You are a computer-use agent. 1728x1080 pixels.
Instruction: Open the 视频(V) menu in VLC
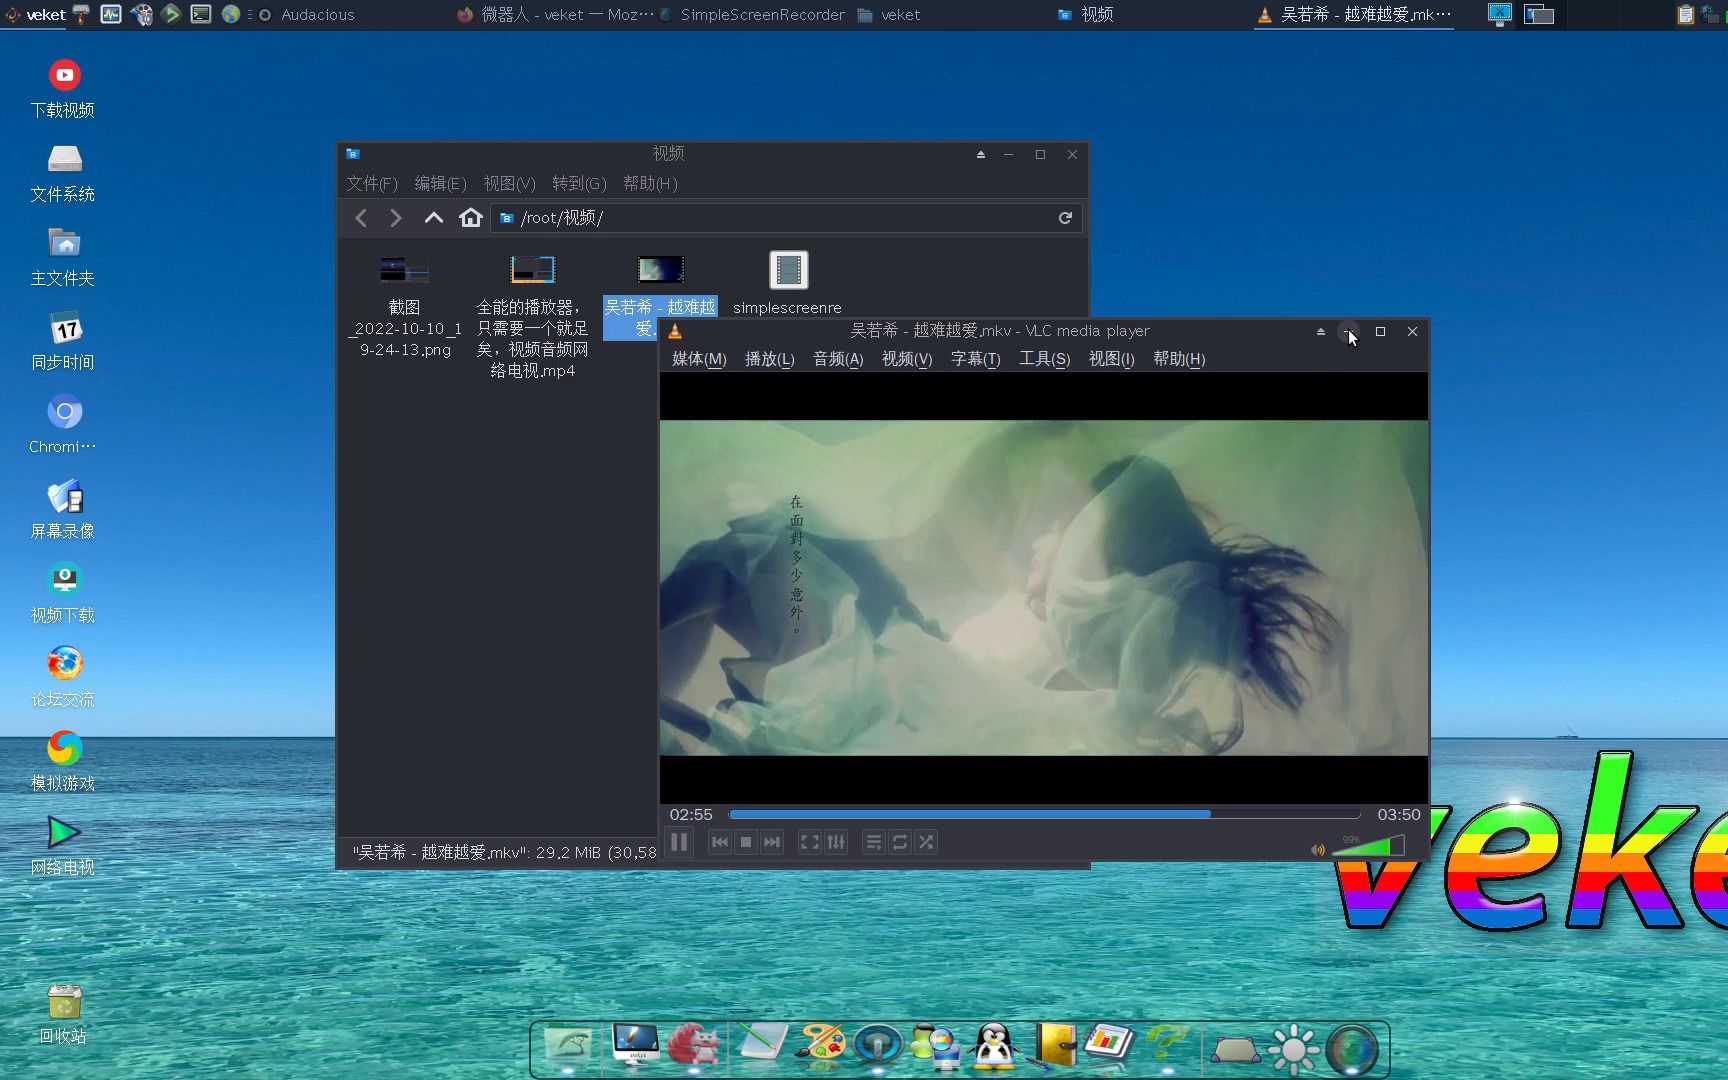(907, 359)
